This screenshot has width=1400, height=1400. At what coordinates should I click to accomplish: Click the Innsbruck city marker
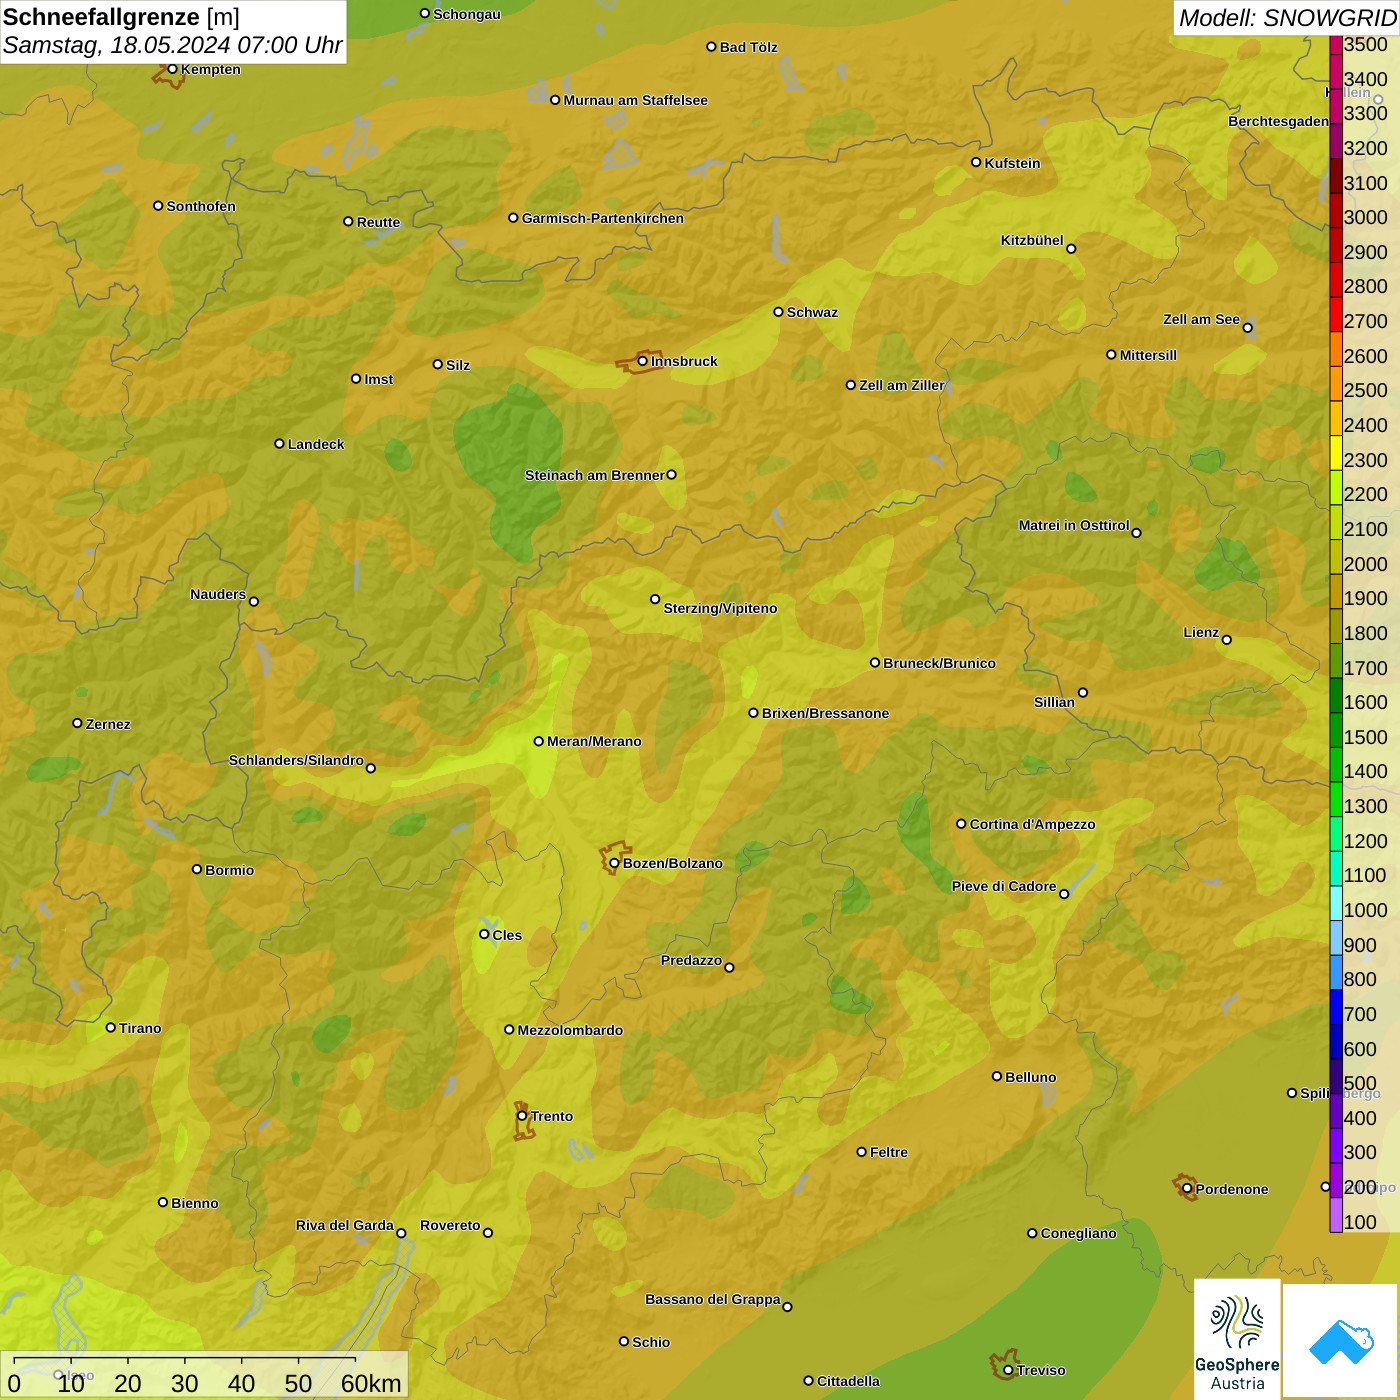click(643, 361)
